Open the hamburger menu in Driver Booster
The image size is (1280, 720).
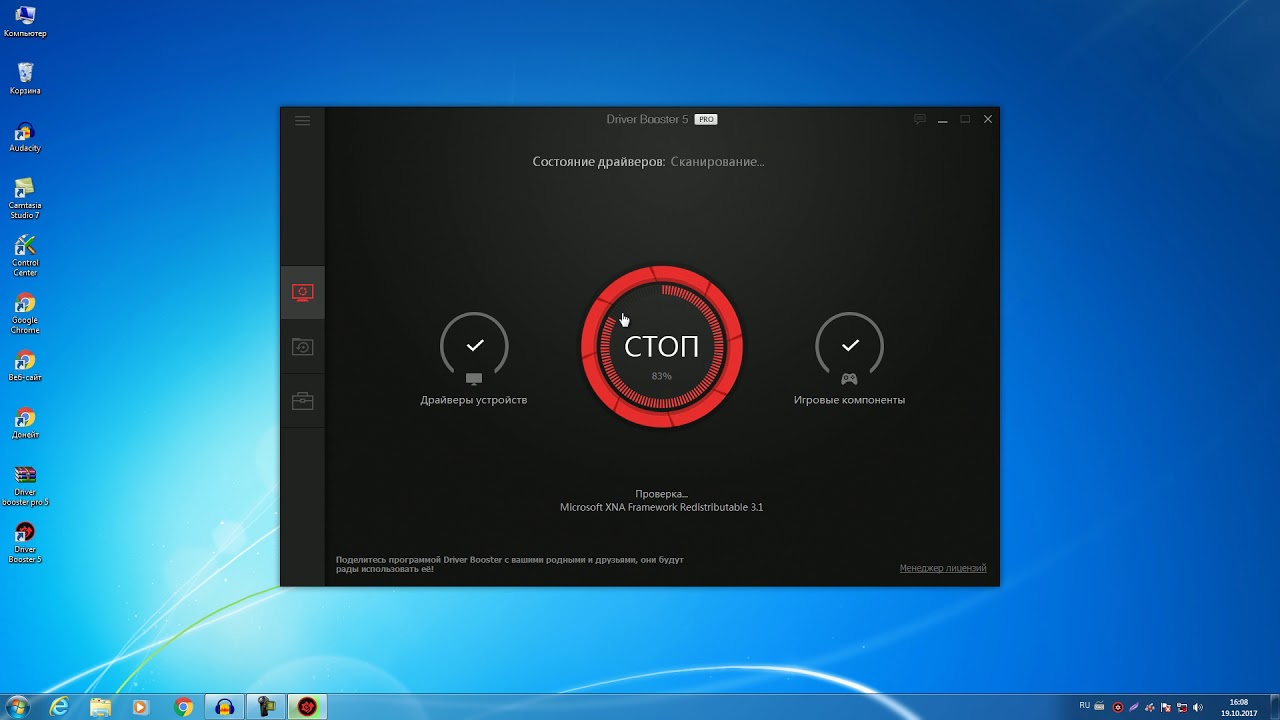point(302,121)
